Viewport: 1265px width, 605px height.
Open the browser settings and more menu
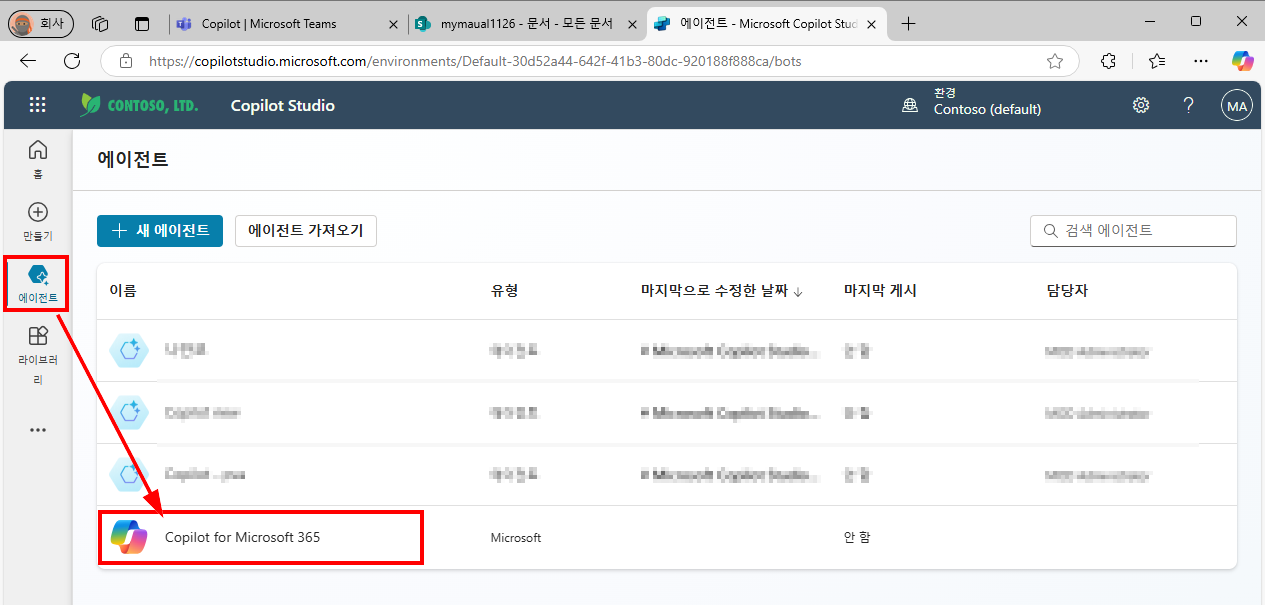coord(1201,61)
